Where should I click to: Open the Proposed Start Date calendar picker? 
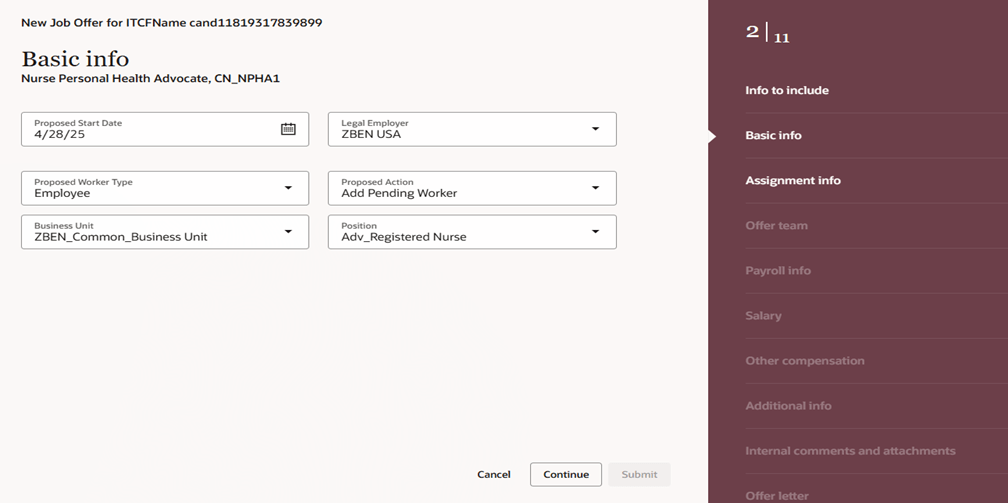pyautogui.click(x=288, y=129)
